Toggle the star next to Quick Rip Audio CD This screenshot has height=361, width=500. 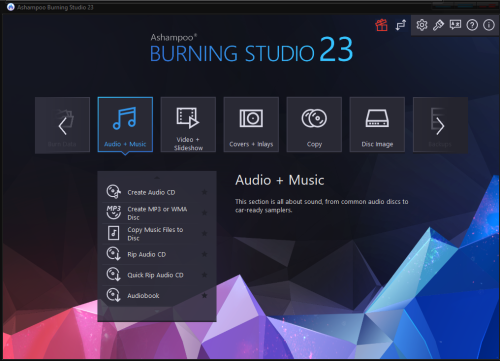coord(204,275)
